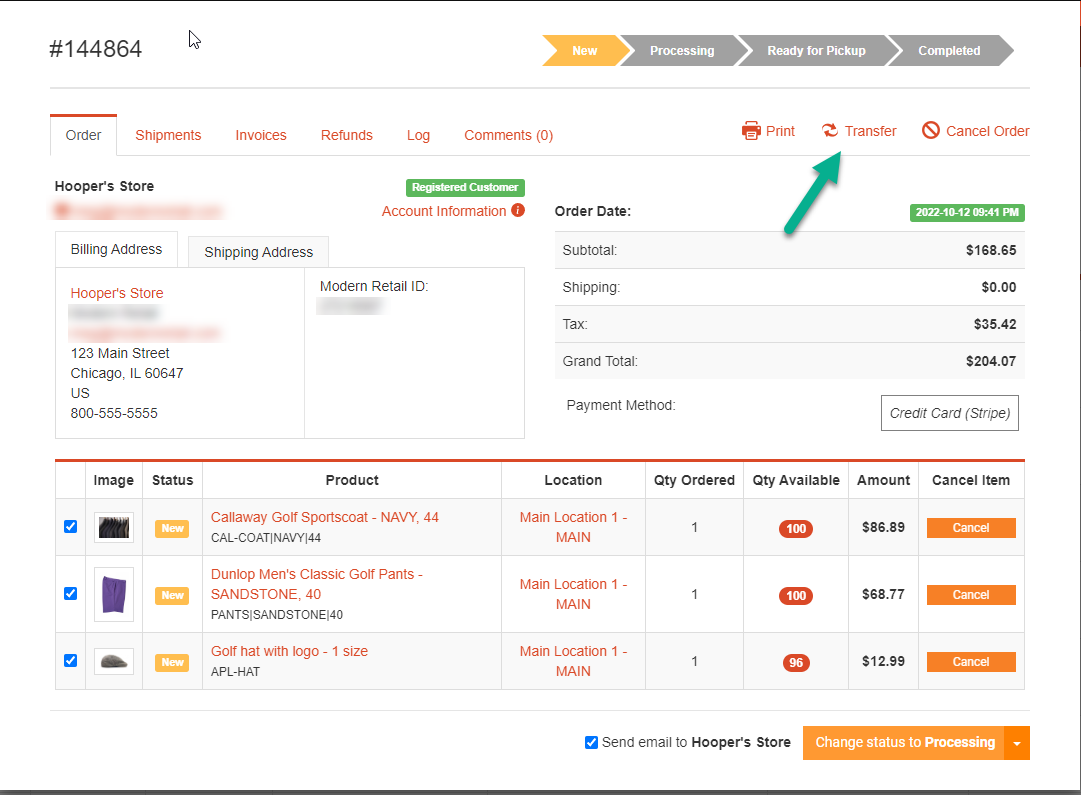Open the Dunlop Golf Pants thumbnail
1081x795 pixels.
tap(114, 594)
